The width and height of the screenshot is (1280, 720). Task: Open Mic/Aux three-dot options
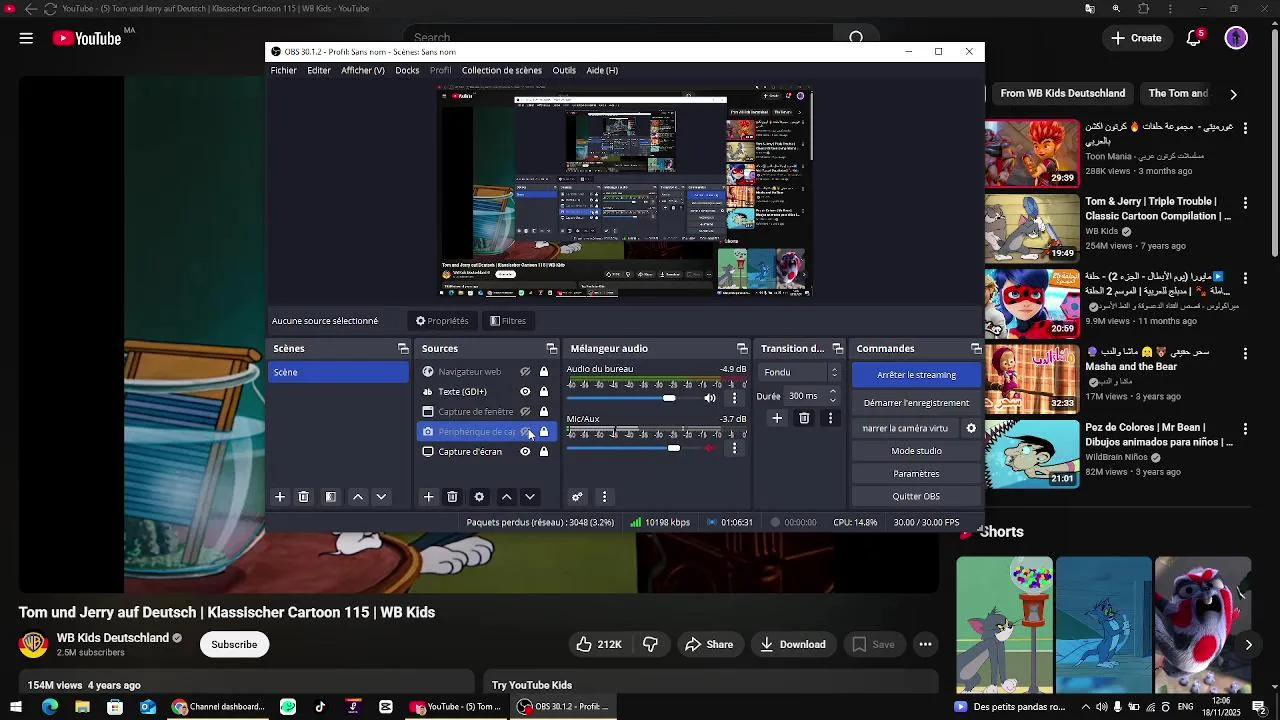[x=735, y=448]
